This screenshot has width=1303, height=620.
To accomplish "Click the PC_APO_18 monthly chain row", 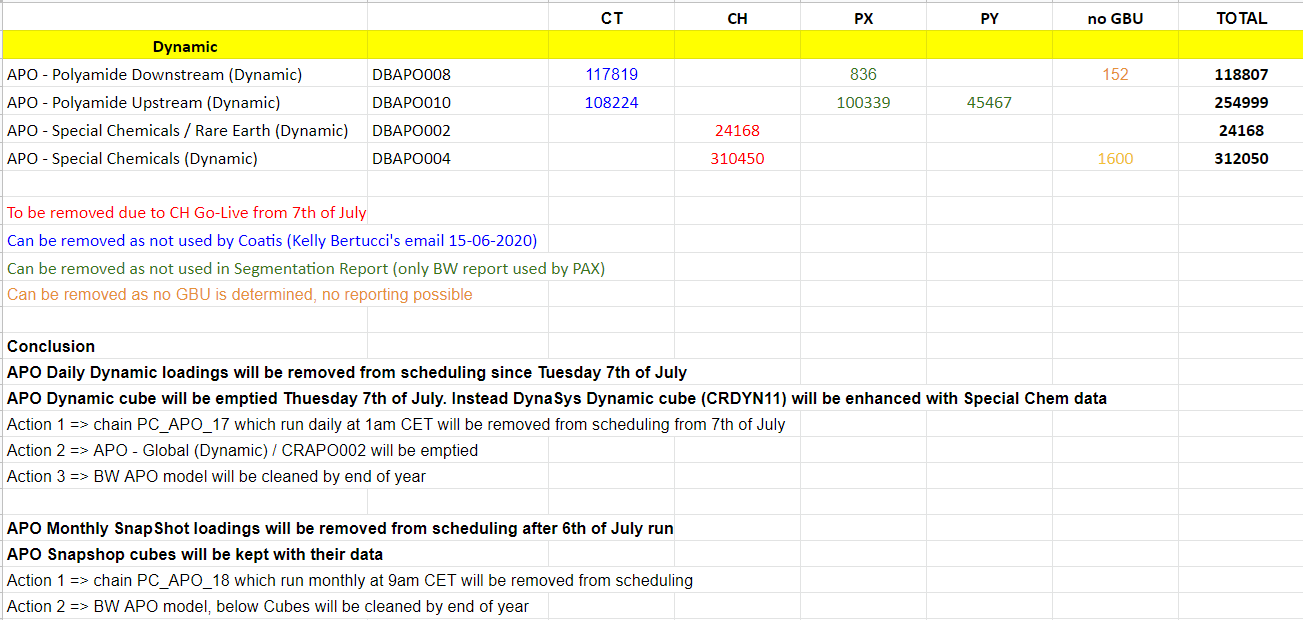I will [x=350, y=580].
